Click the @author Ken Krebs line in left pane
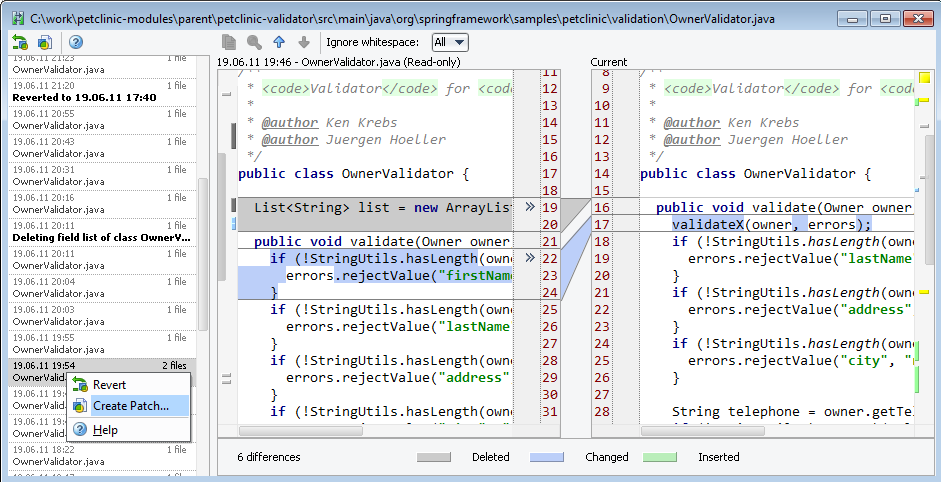 point(329,123)
